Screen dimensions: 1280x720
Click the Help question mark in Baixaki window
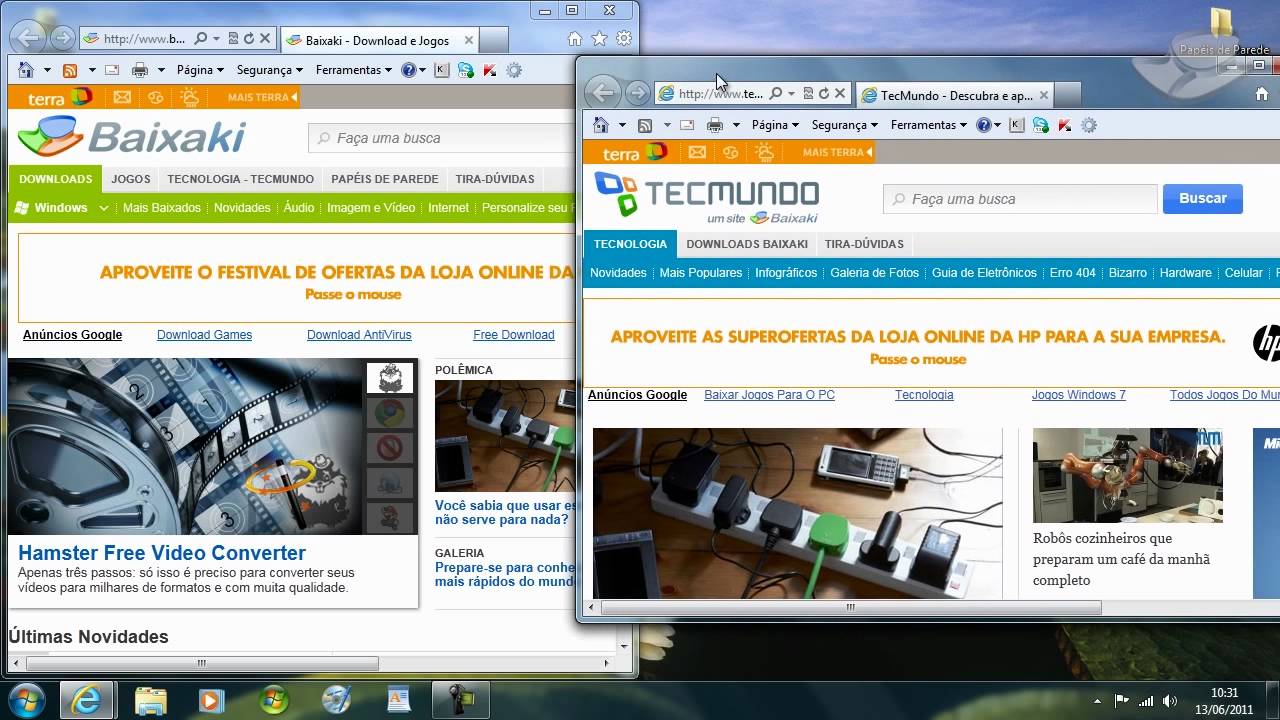[408, 70]
